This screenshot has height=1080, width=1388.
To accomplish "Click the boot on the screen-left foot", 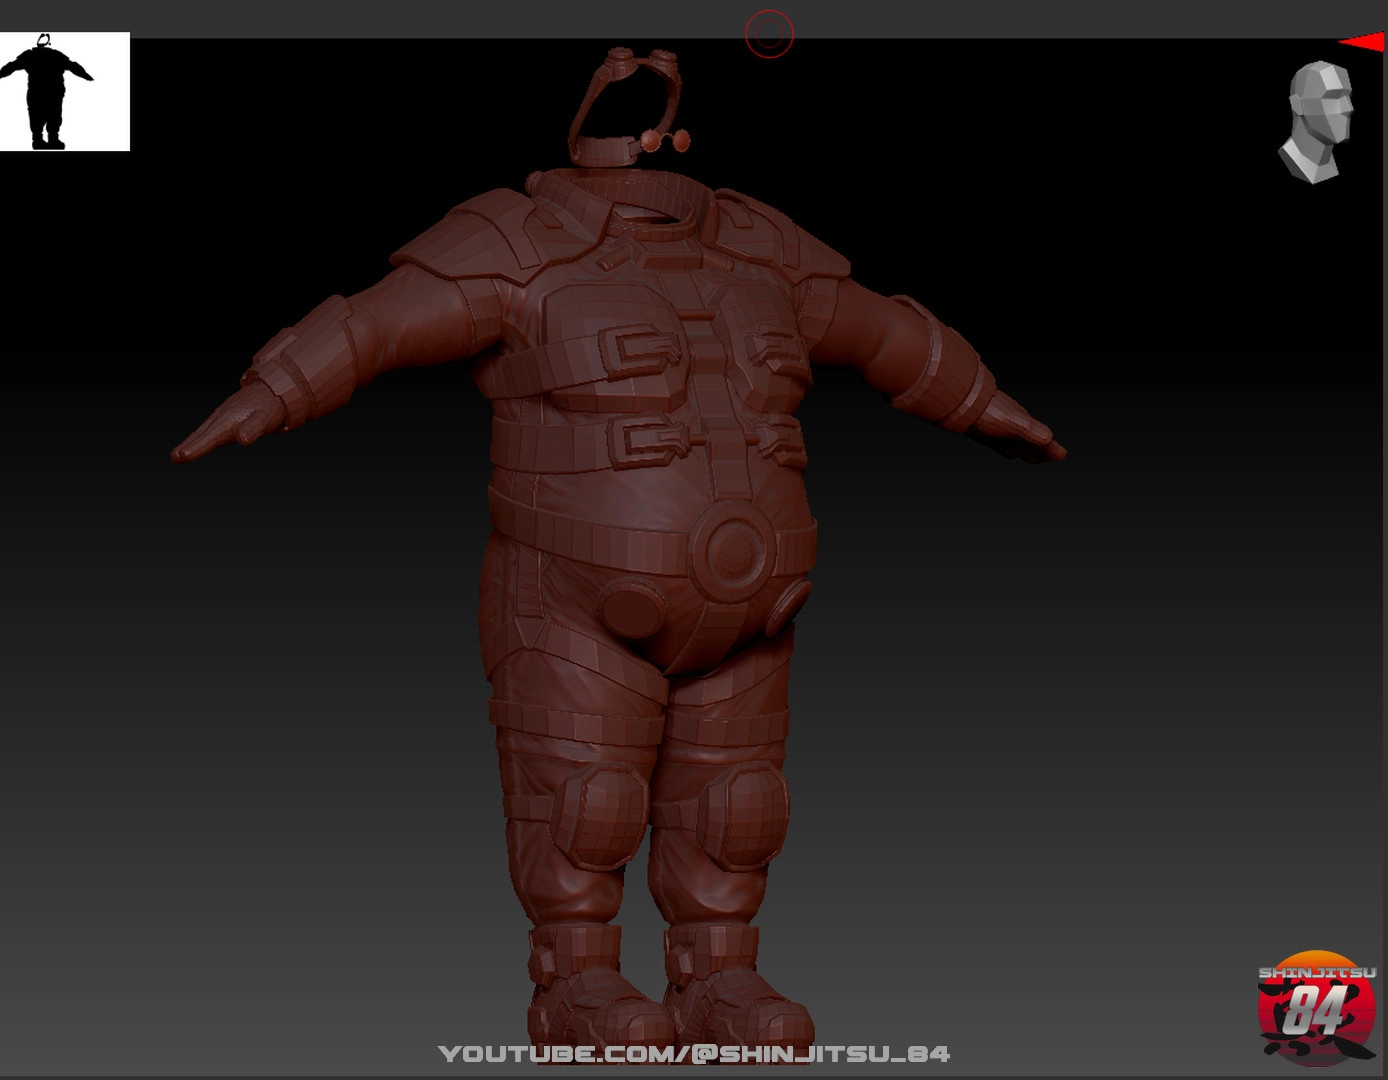I will tap(590, 995).
